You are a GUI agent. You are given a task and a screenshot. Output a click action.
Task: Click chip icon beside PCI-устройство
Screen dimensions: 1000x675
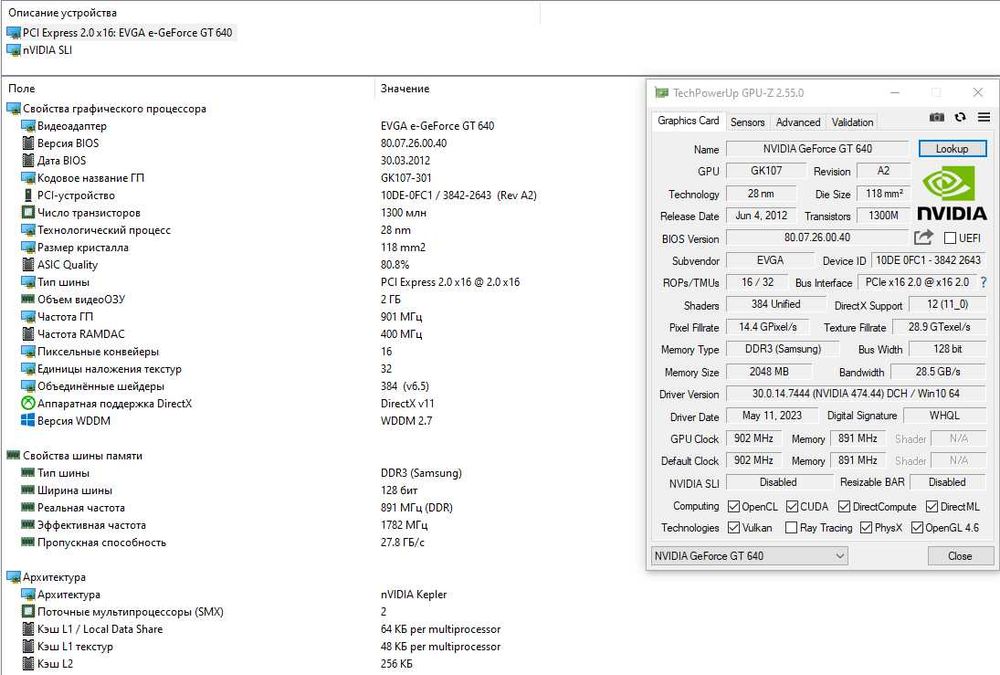click(x=28, y=195)
